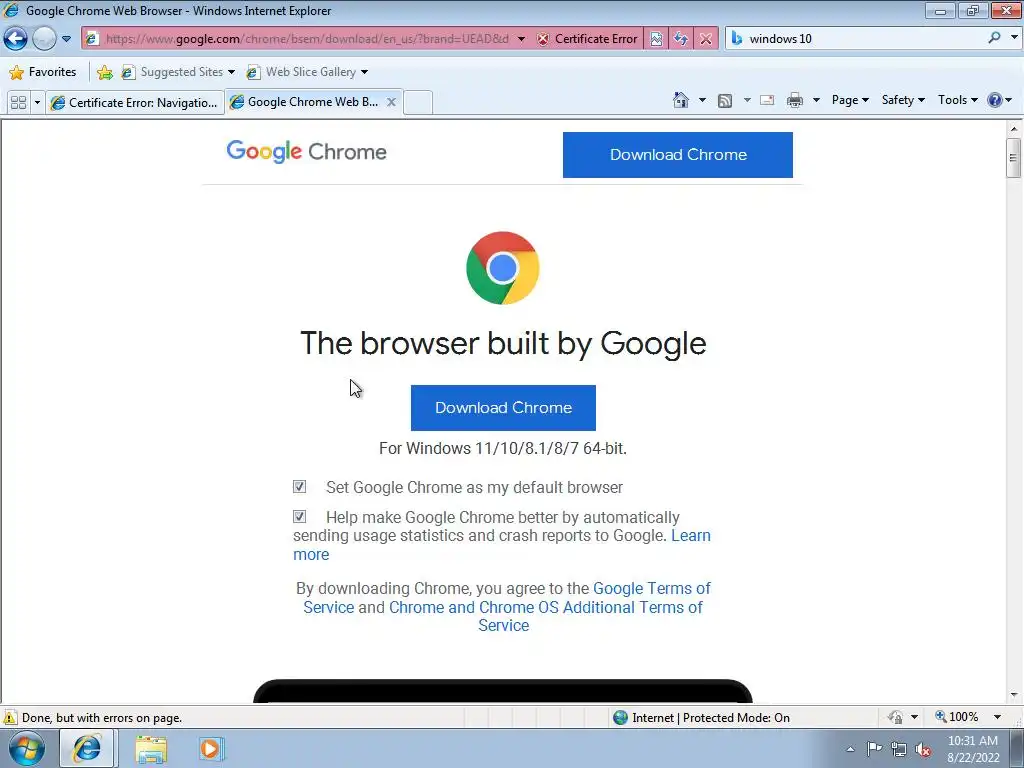Click the Action Center flag tray icon
The width and height of the screenshot is (1024, 768).
click(x=874, y=749)
